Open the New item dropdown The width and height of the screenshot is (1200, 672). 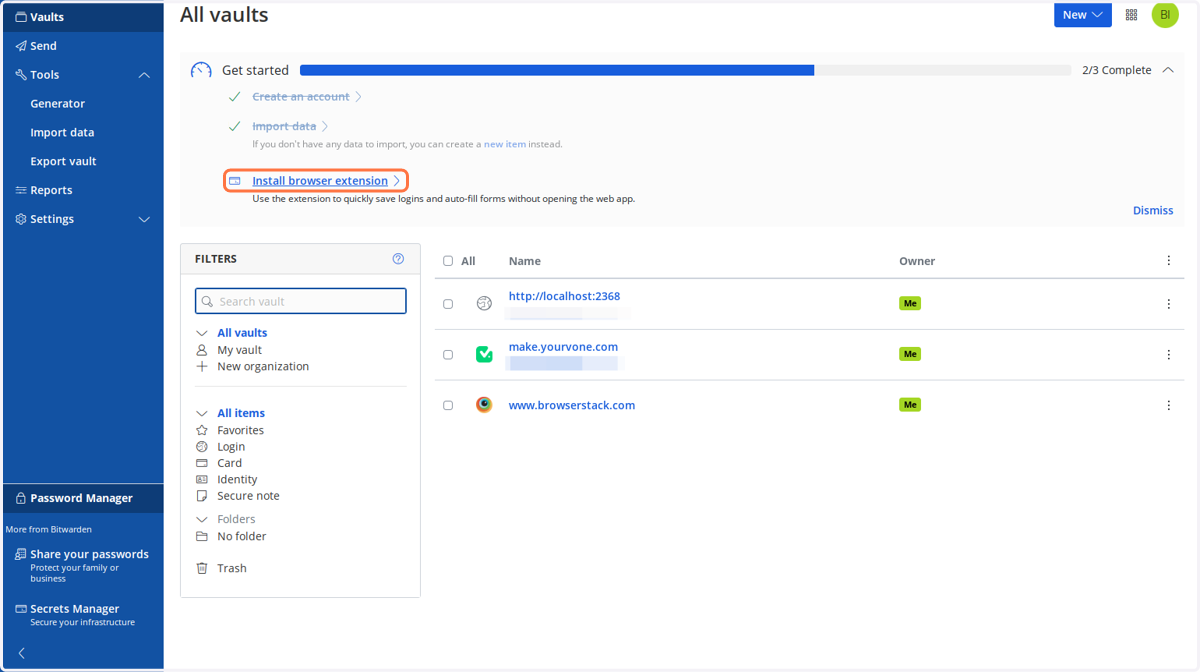[x=1083, y=15]
